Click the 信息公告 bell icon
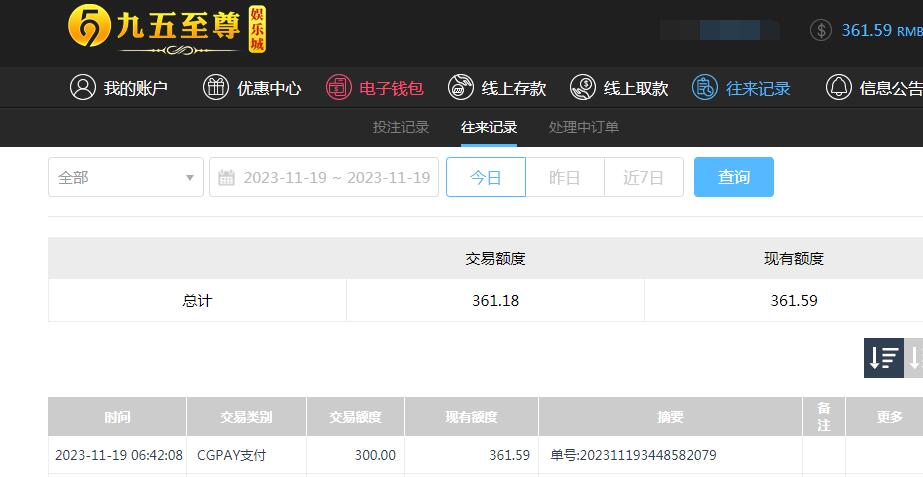This screenshot has width=923, height=477. 838,88
